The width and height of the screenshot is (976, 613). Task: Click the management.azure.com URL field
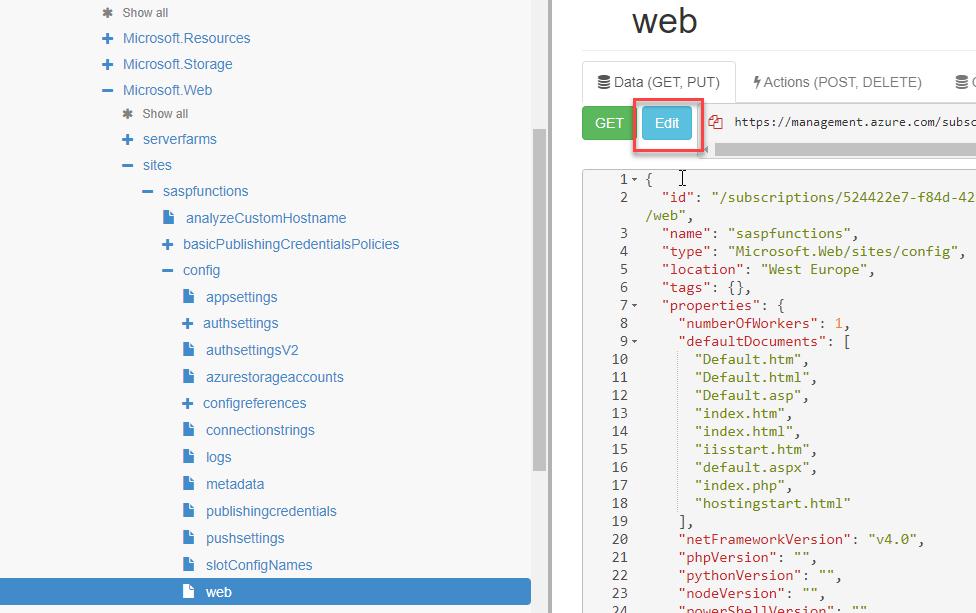(854, 122)
